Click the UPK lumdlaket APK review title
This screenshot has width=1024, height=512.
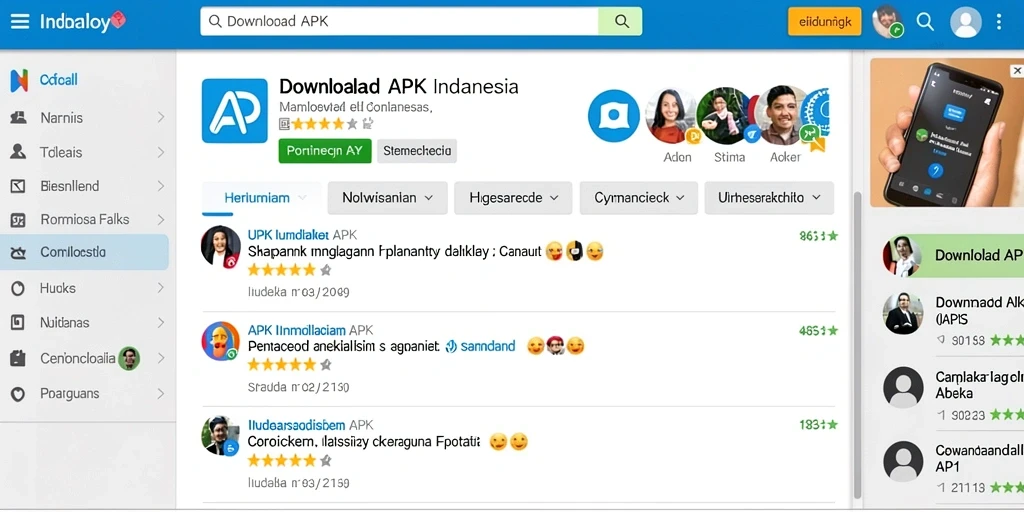click(302, 235)
